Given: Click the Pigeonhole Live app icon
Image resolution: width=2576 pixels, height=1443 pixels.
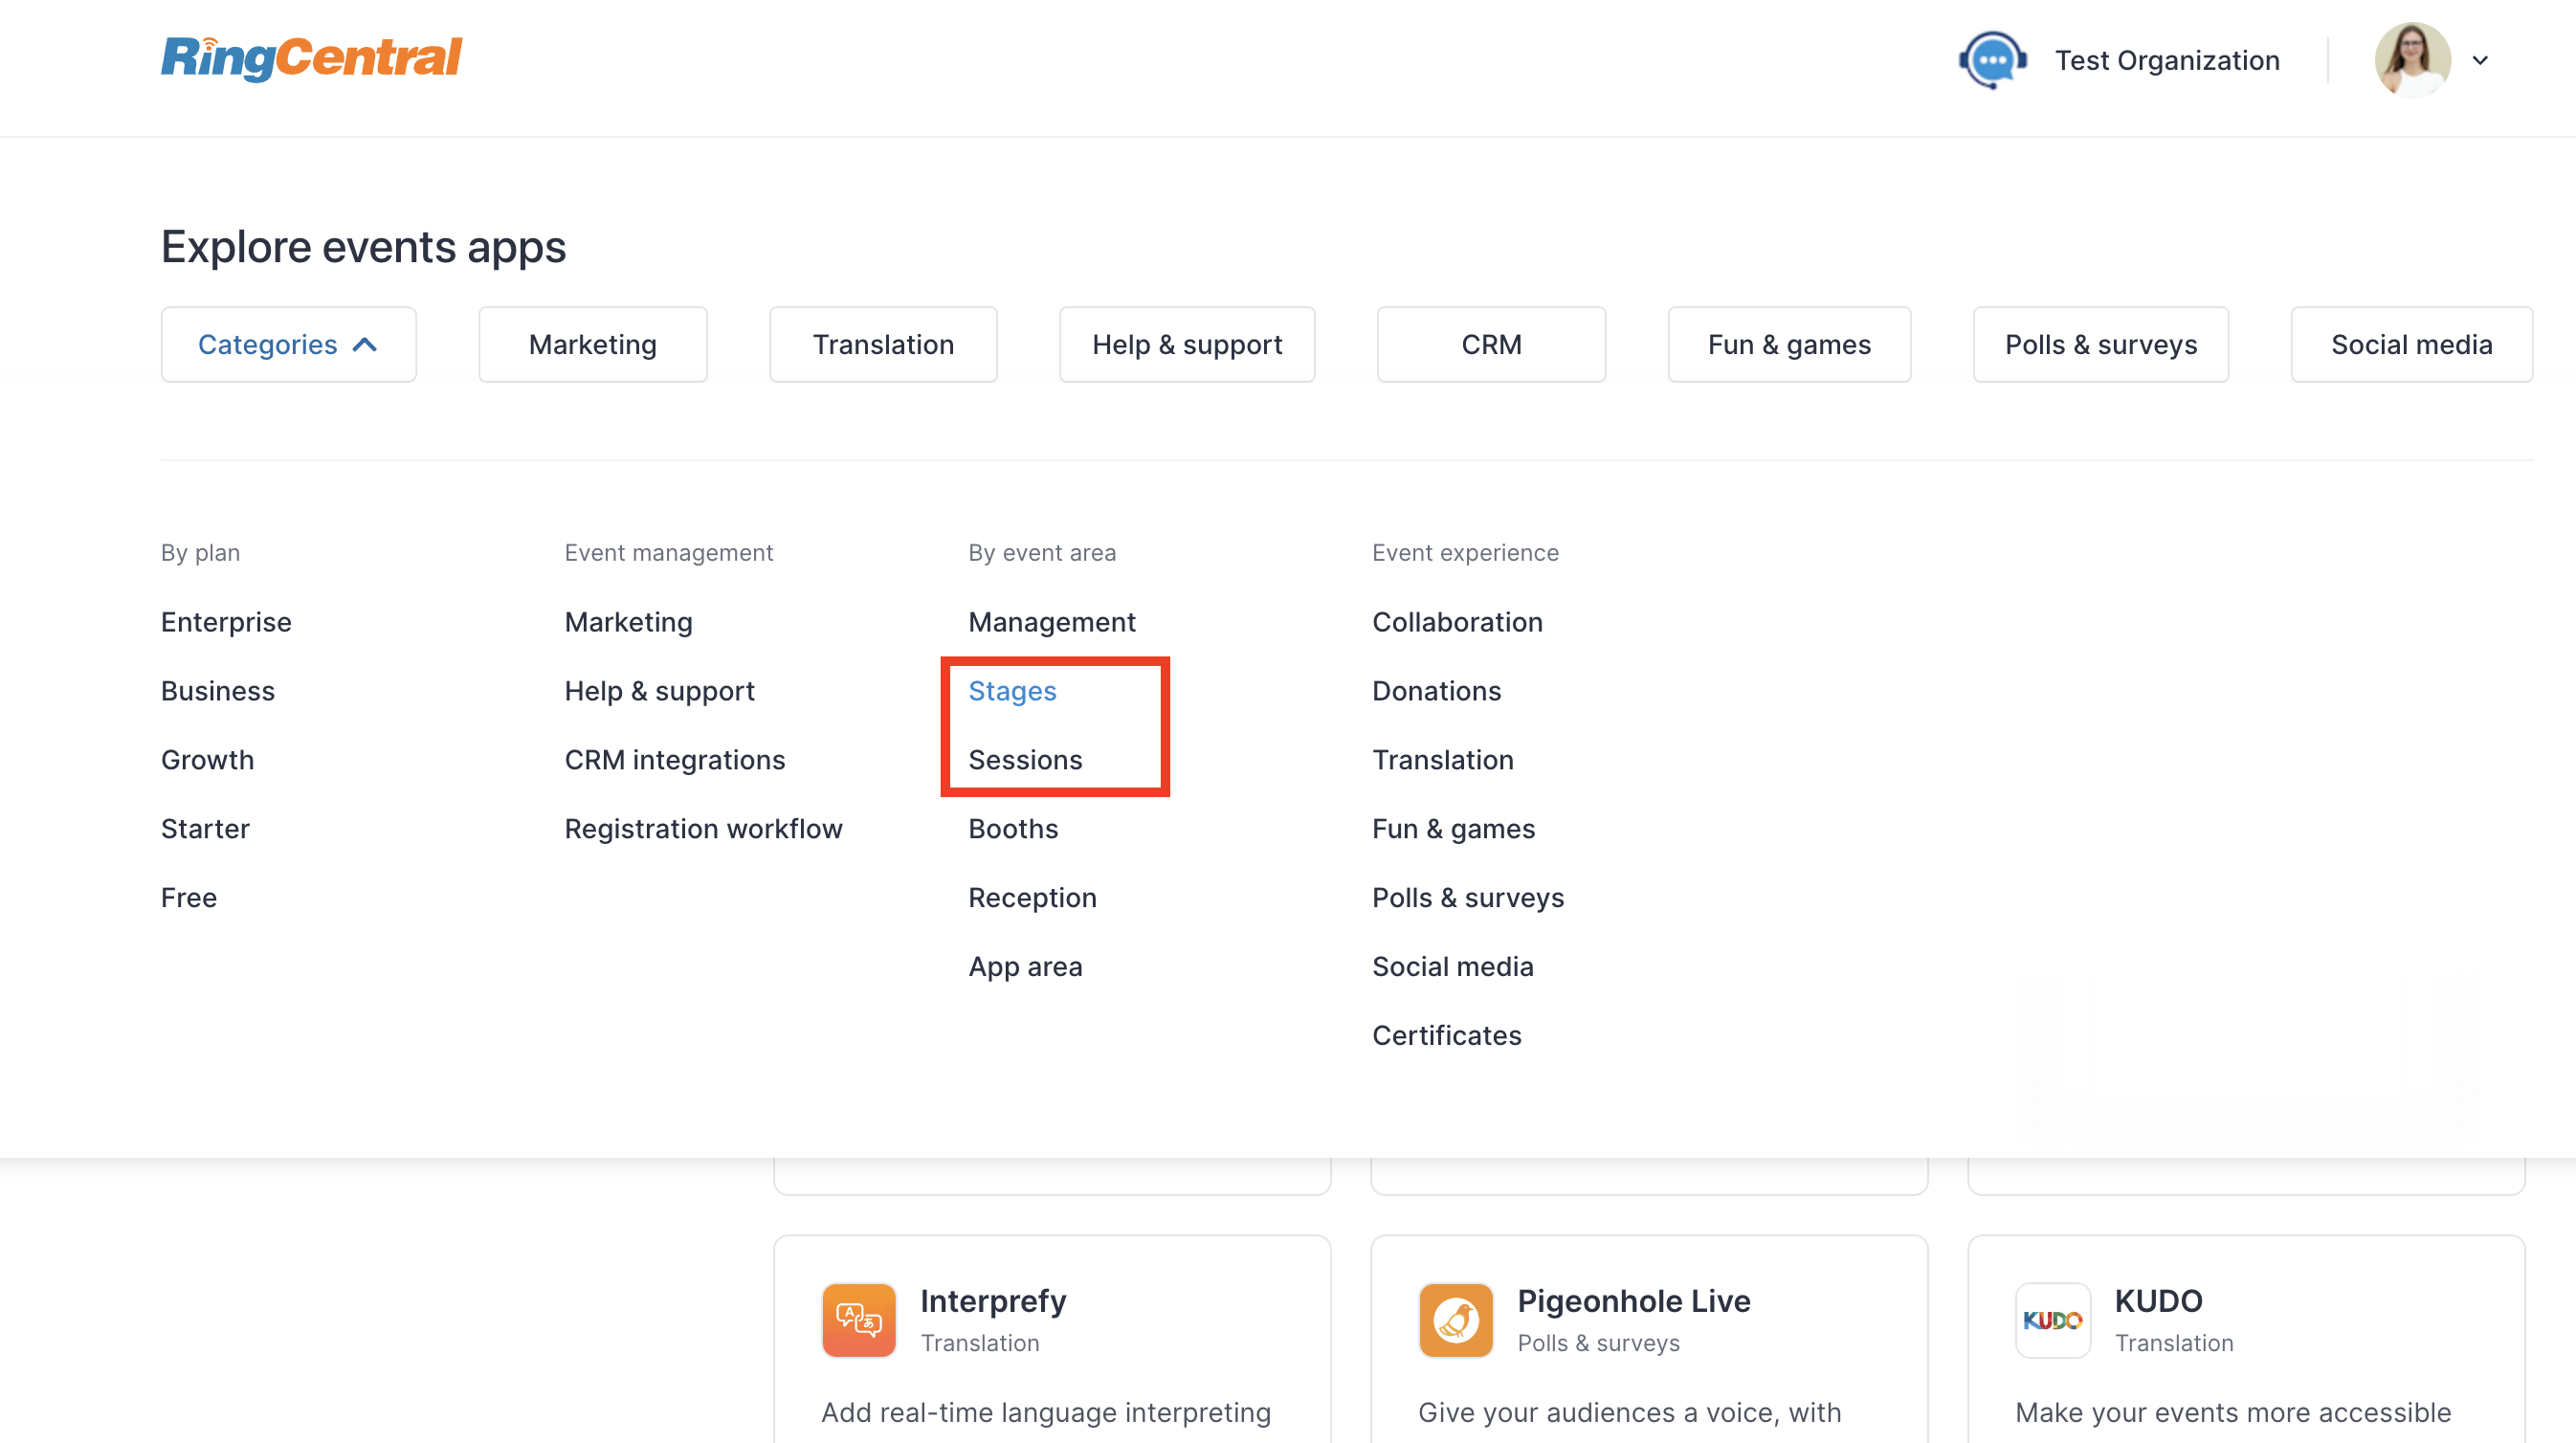Looking at the screenshot, I should click(1455, 1320).
